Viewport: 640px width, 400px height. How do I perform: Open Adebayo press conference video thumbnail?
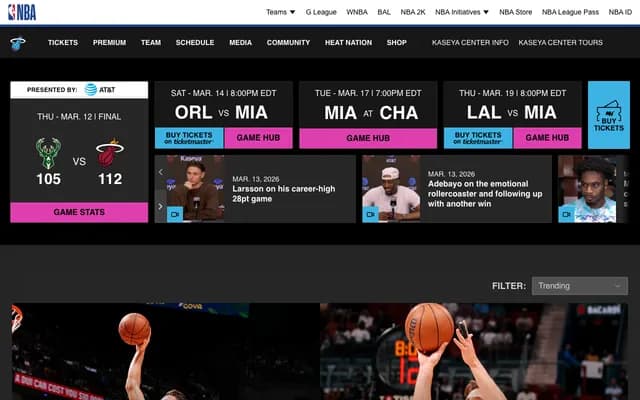coord(391,189)
